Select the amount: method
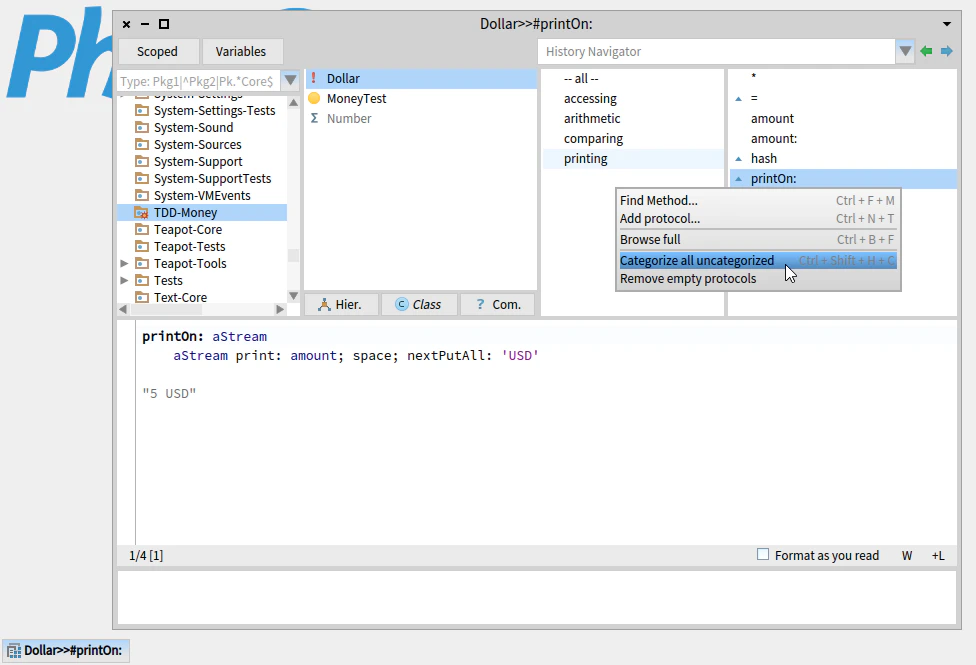The height and width of the screenshot is (665, 976). [843, 138]
